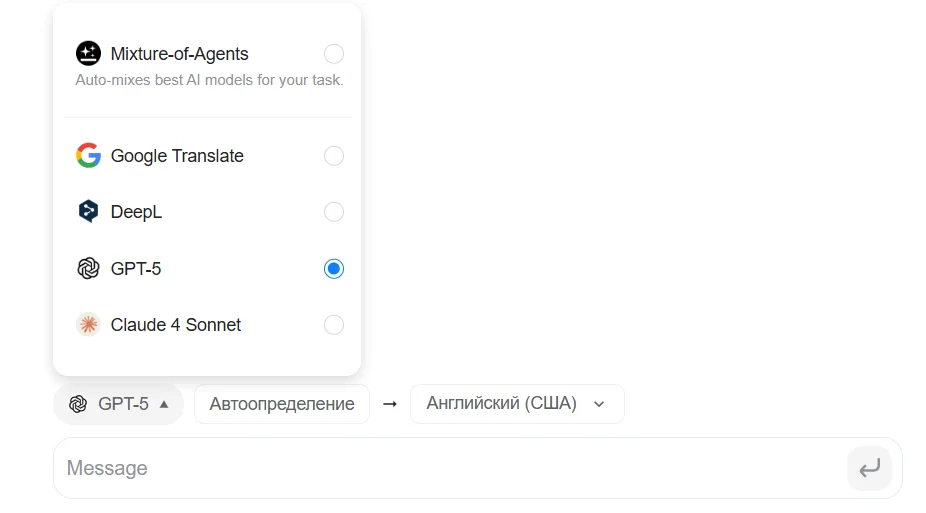Choose the DeepL radio button

pos(334,212)
